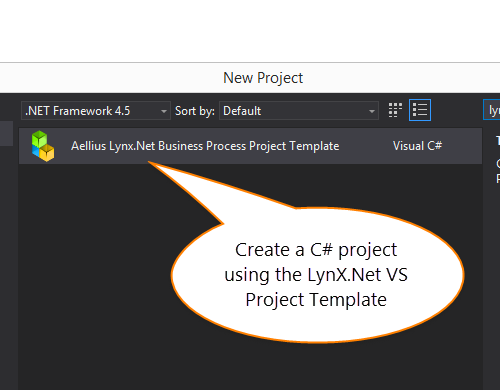Click the "Create a C# project" callout text
This screenshot has height=390, width=500.
tap(316, 250)
